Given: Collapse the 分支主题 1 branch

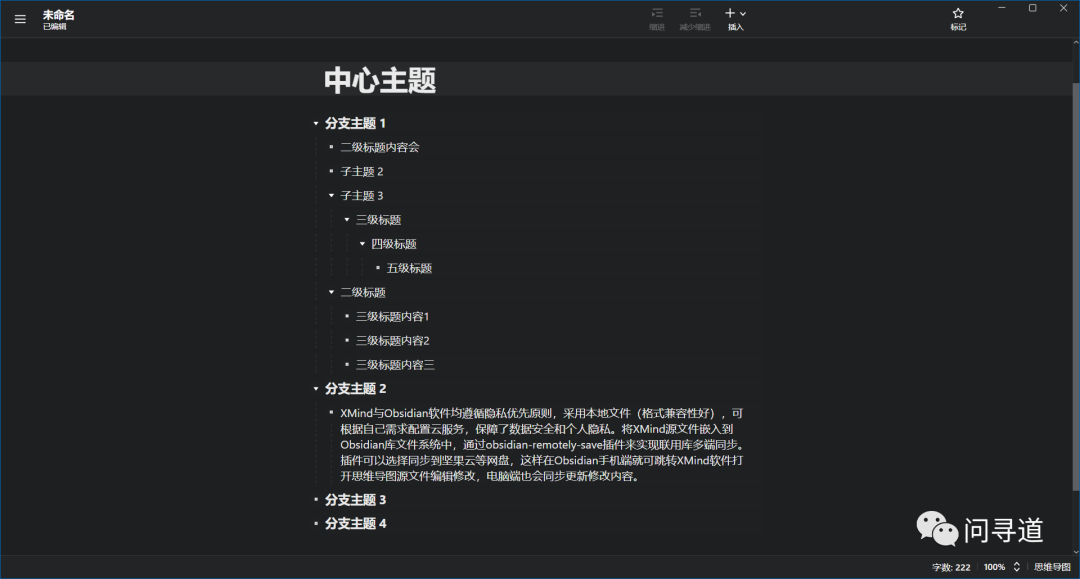Looking at the screenshot, I should 315,123.
